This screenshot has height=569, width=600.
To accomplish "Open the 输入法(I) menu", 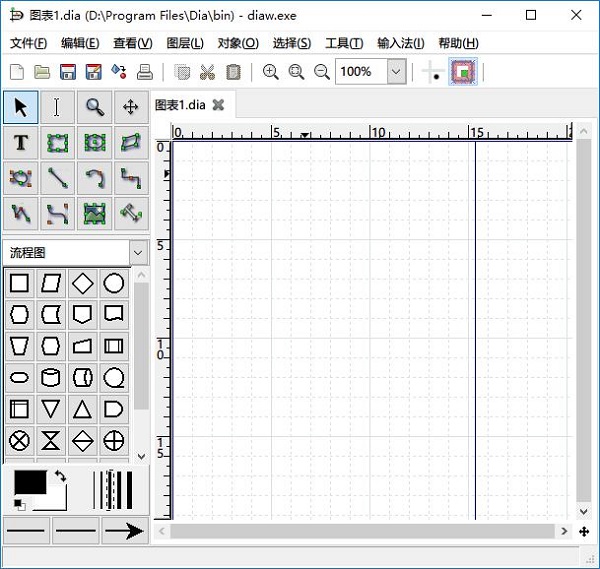I will pyautogui.click(x=401, y=43).
